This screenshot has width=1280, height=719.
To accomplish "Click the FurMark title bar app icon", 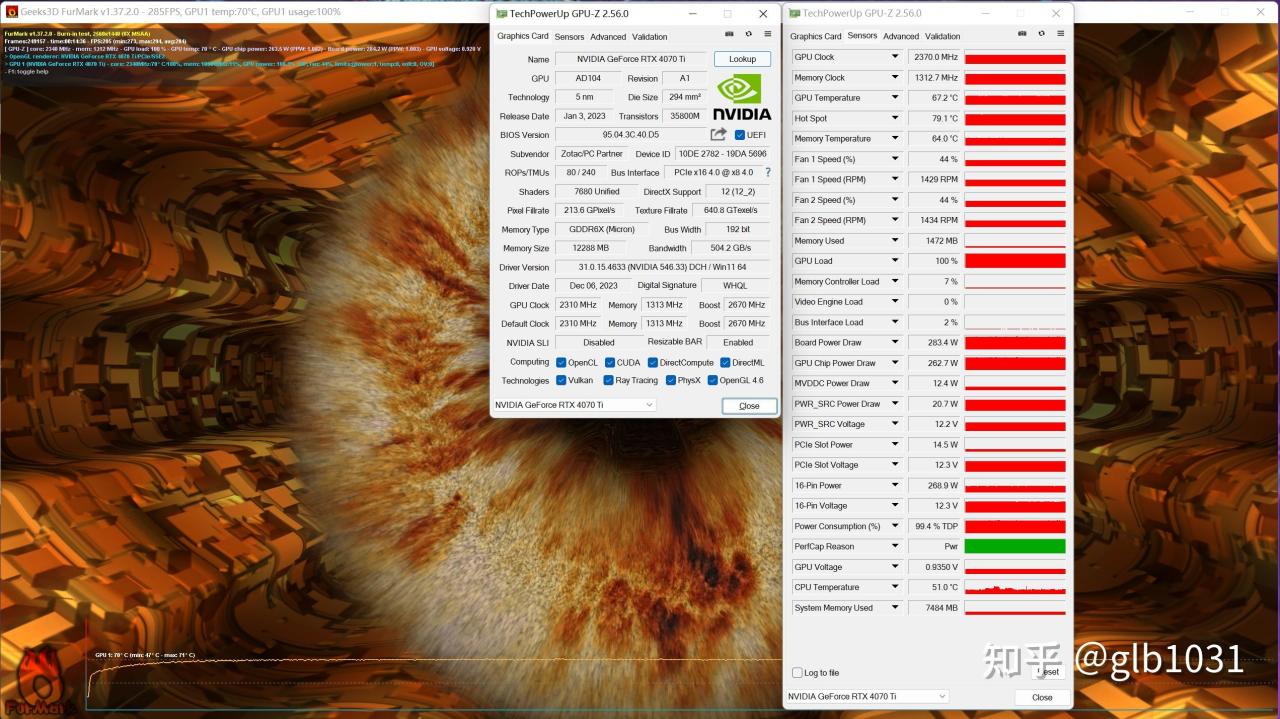I will click(x=12, y=12).
